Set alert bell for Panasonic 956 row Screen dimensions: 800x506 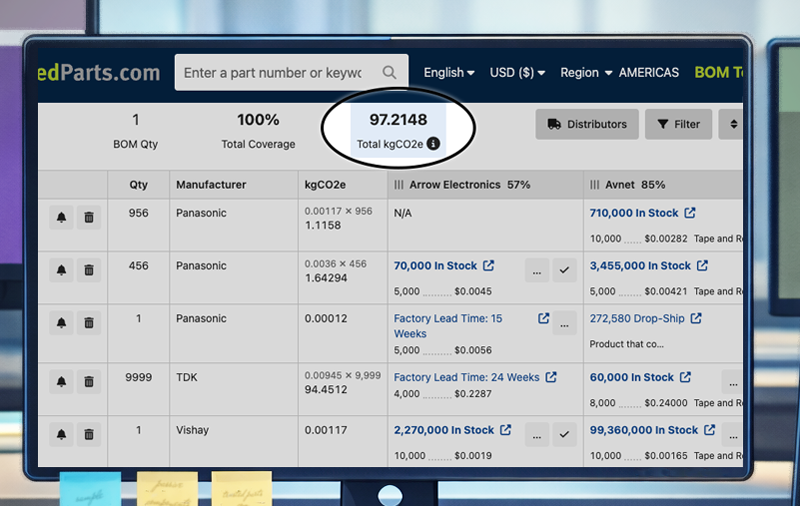[61, 217]
